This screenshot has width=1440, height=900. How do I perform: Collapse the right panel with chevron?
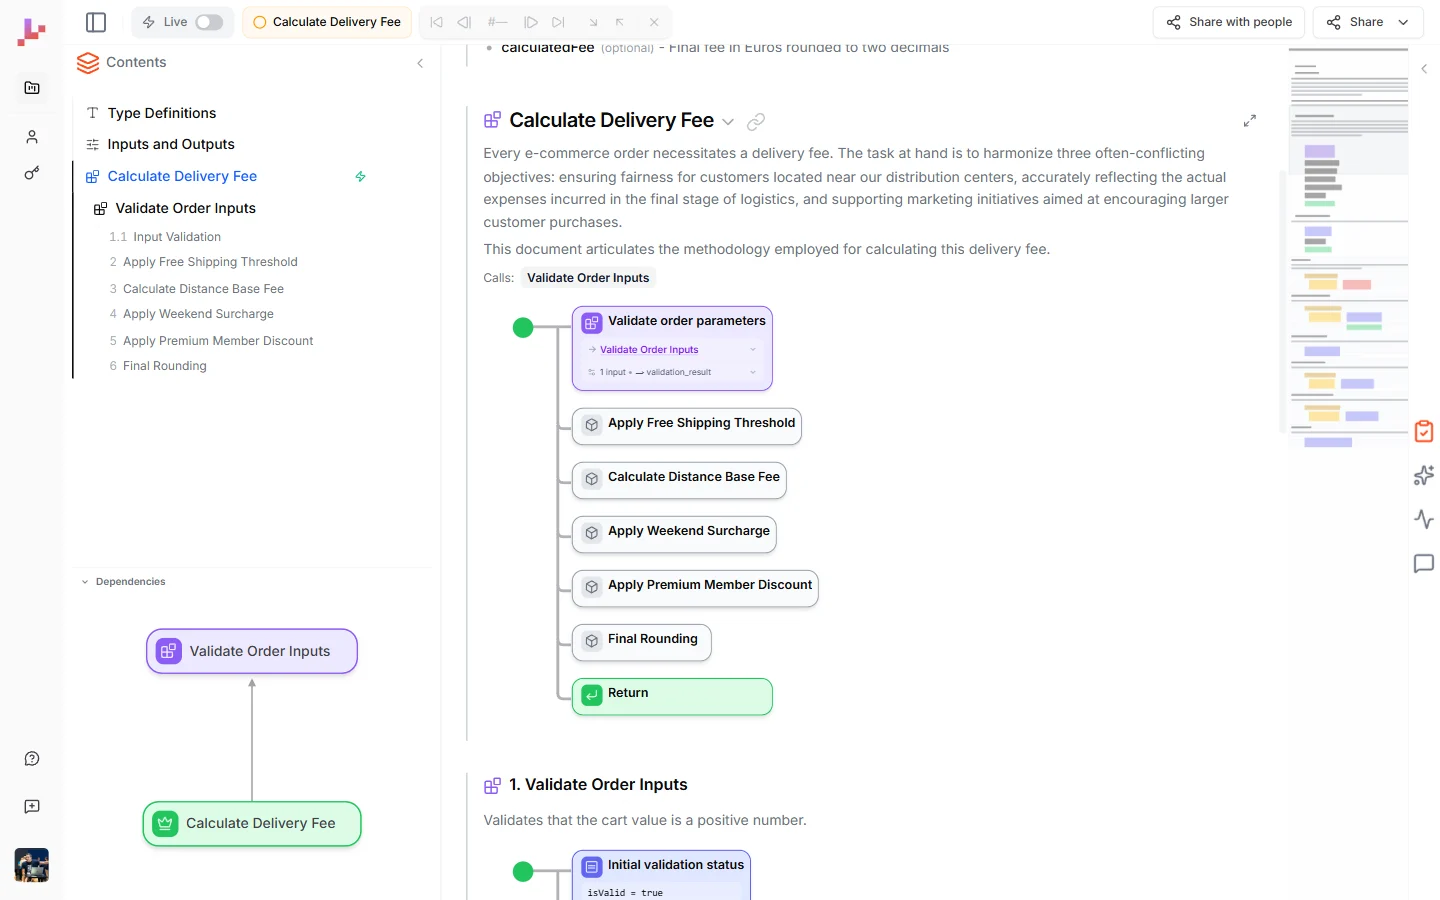[x=1424, y=69]
